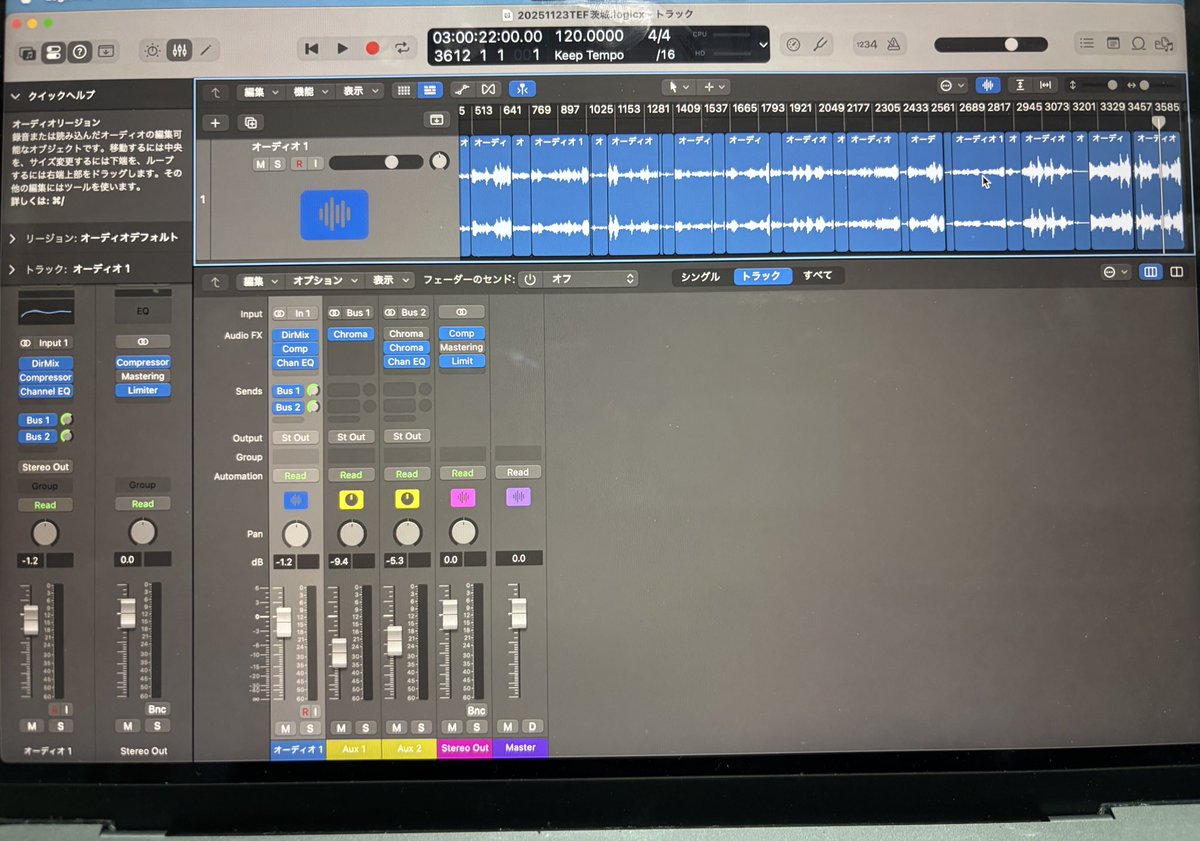
Task: Enable the blue Catch Playhead waveform icon
Action: tap(988, 85)
